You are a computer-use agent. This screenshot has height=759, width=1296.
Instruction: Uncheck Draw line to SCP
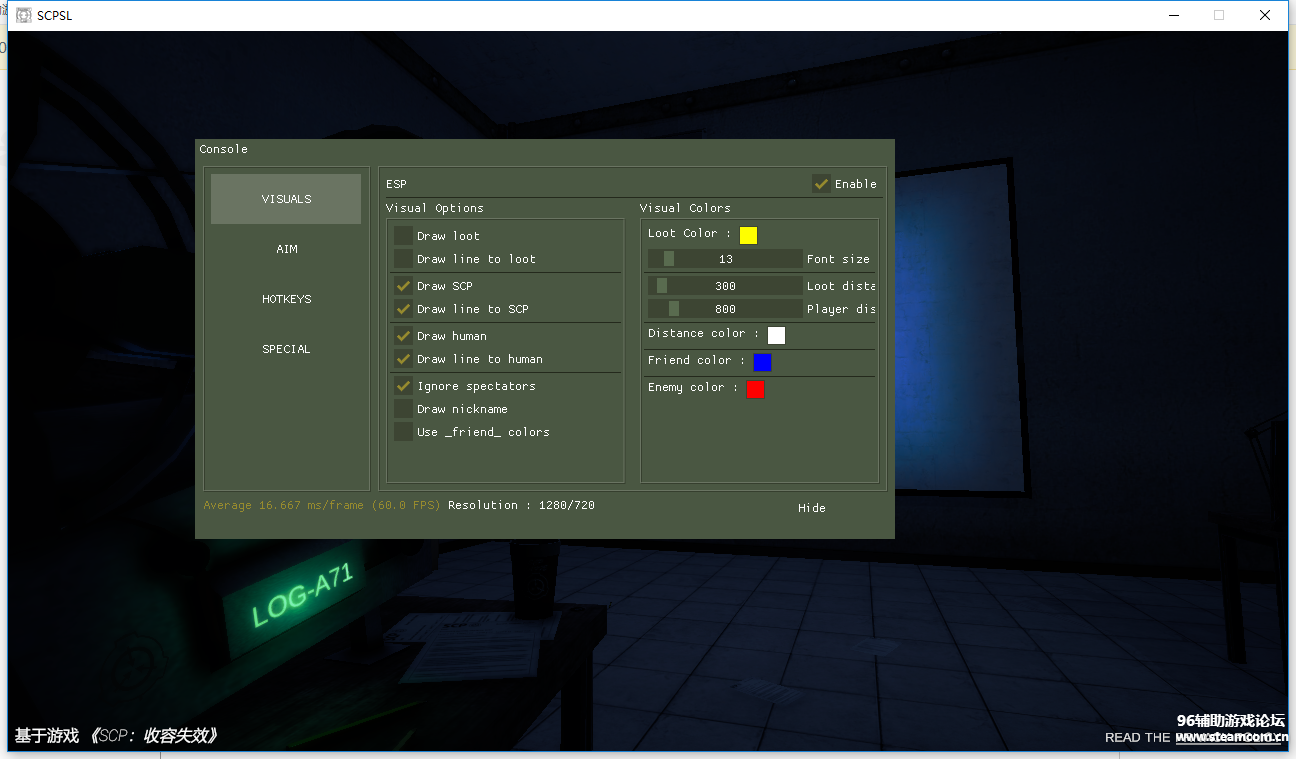[x=403, y=309]
